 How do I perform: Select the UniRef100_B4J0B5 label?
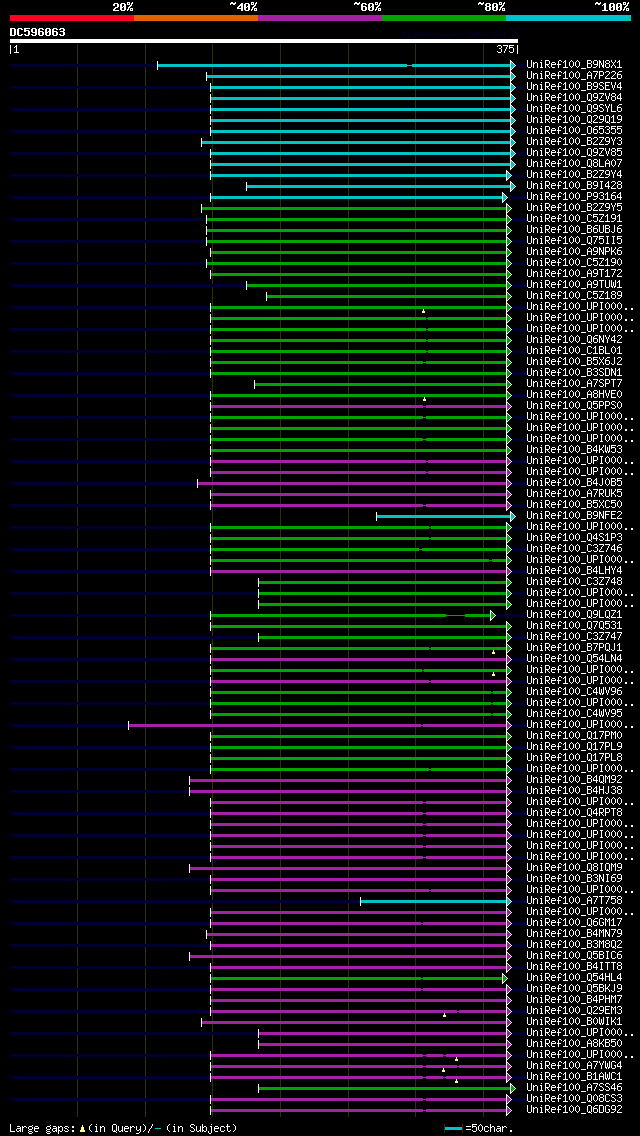point(574,483)
